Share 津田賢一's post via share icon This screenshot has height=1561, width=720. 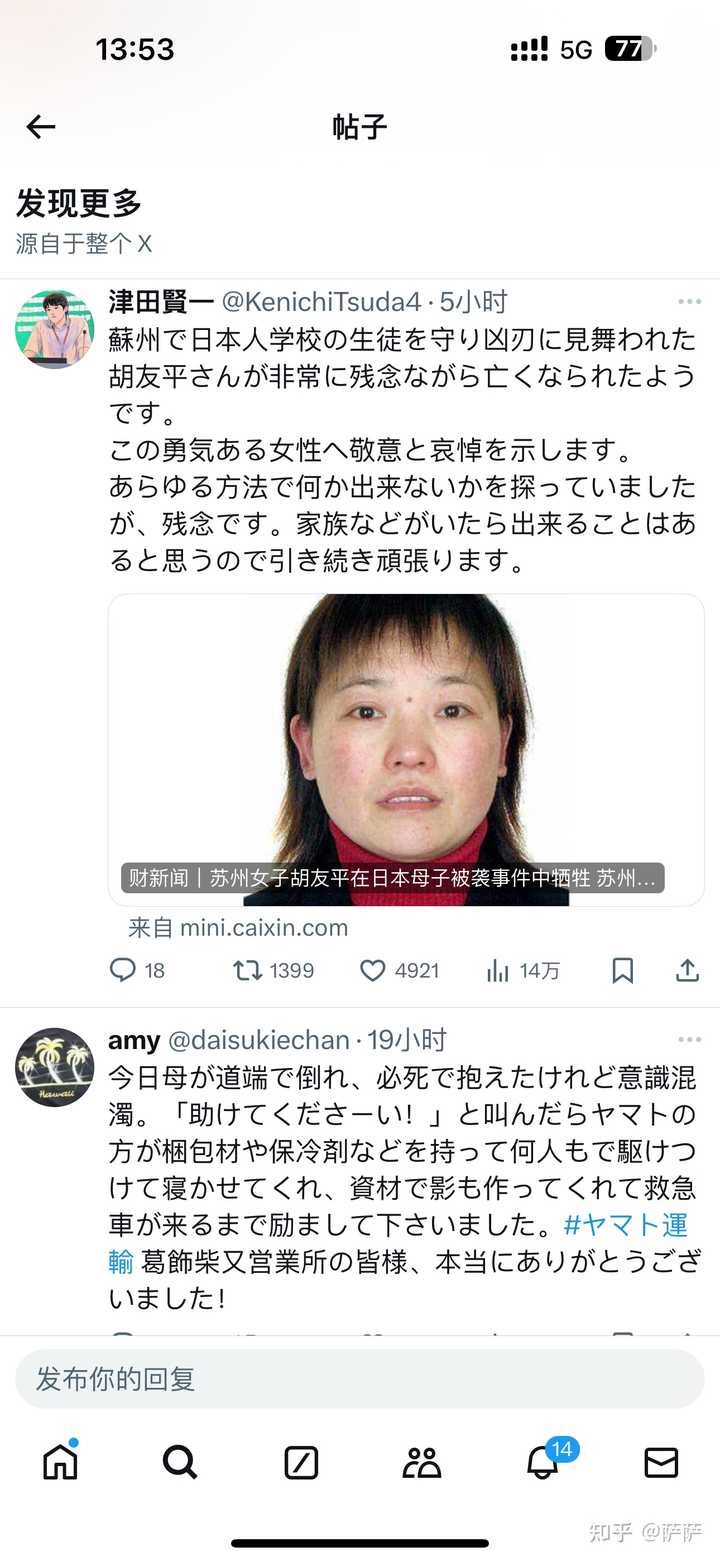tap(687, 970)
